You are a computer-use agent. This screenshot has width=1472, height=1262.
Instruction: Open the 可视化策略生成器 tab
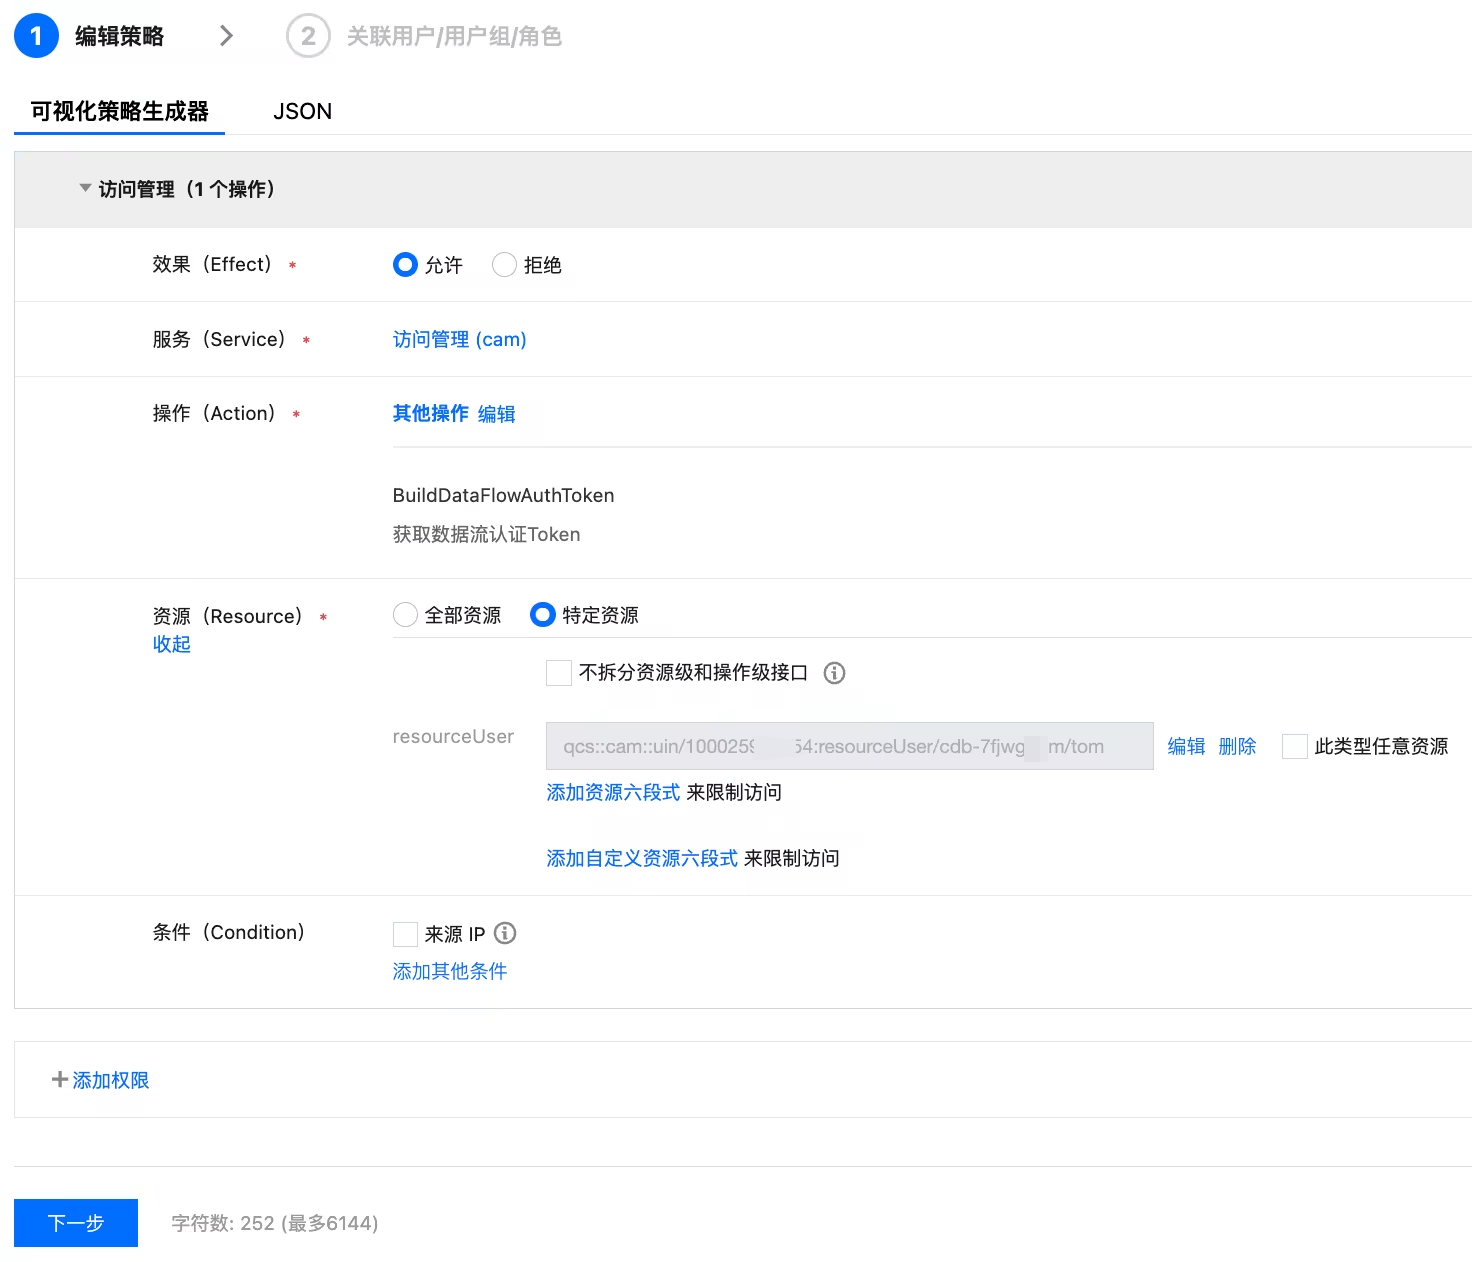tap(119, 111)
